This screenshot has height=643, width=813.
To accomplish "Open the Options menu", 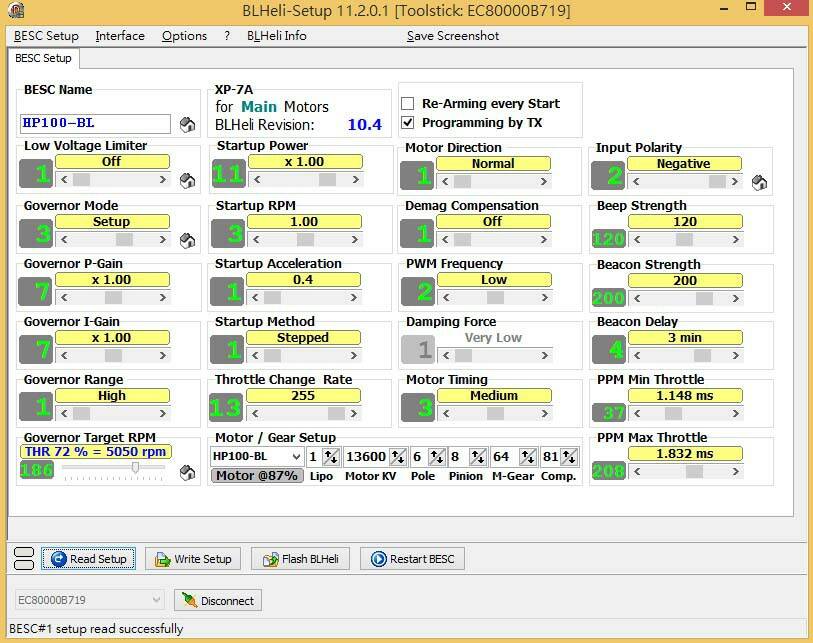I will 184,36.
